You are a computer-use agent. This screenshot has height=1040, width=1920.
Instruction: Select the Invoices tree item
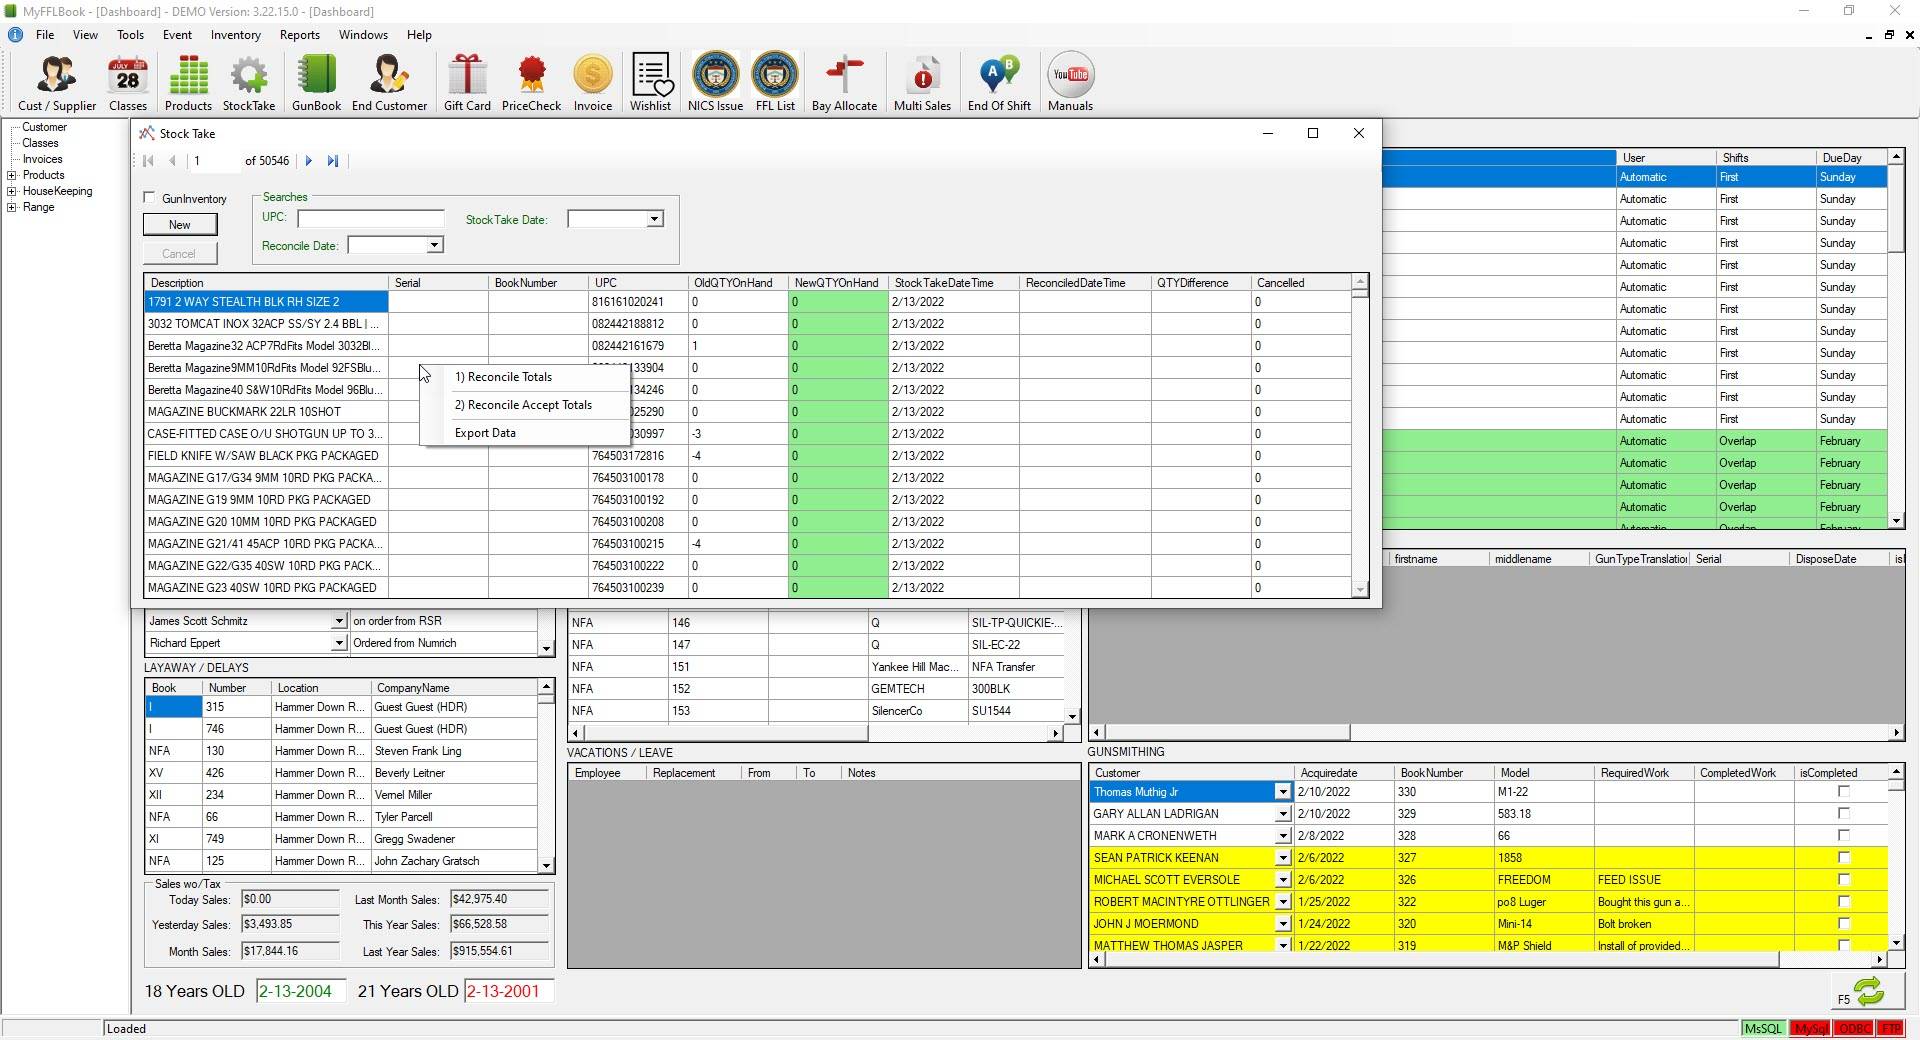42,159
